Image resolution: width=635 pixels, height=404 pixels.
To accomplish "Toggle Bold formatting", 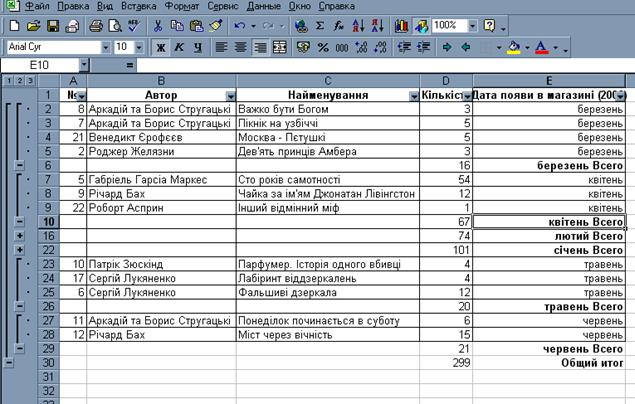I will [161, 47].
